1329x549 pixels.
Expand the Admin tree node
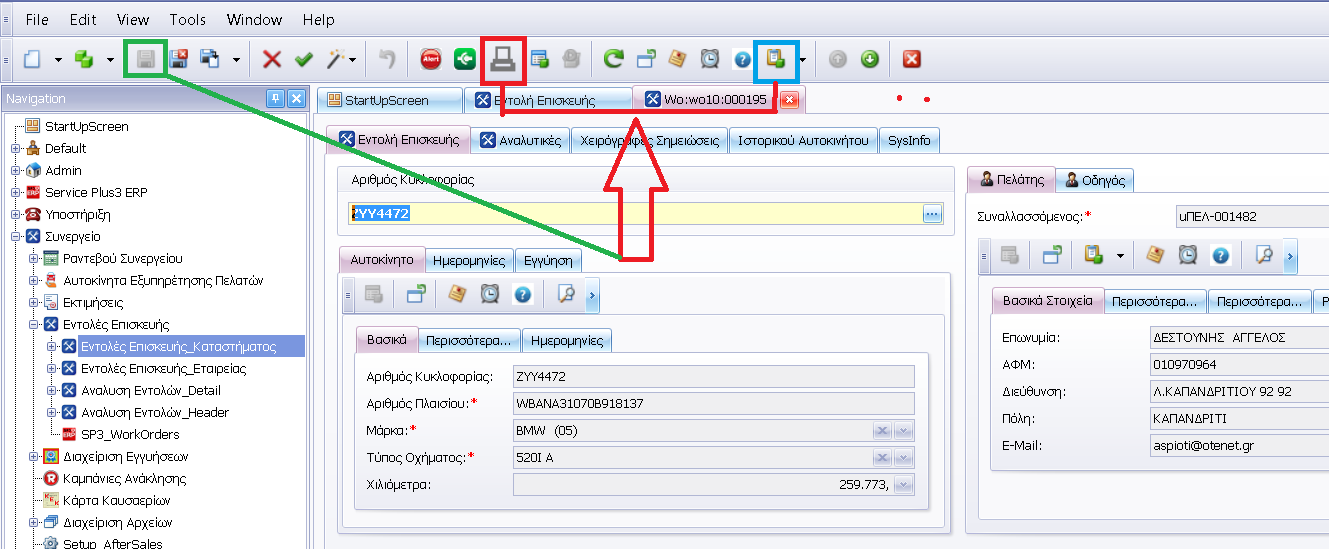(x=16, y=171)
